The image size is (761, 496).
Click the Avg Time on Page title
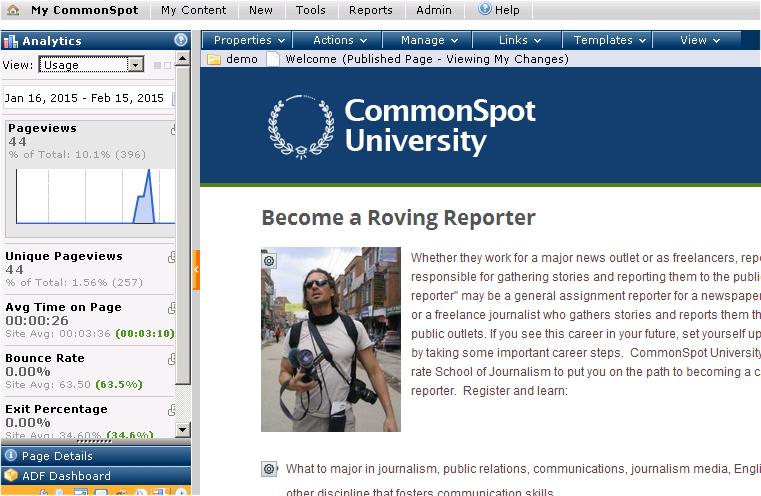64,307
